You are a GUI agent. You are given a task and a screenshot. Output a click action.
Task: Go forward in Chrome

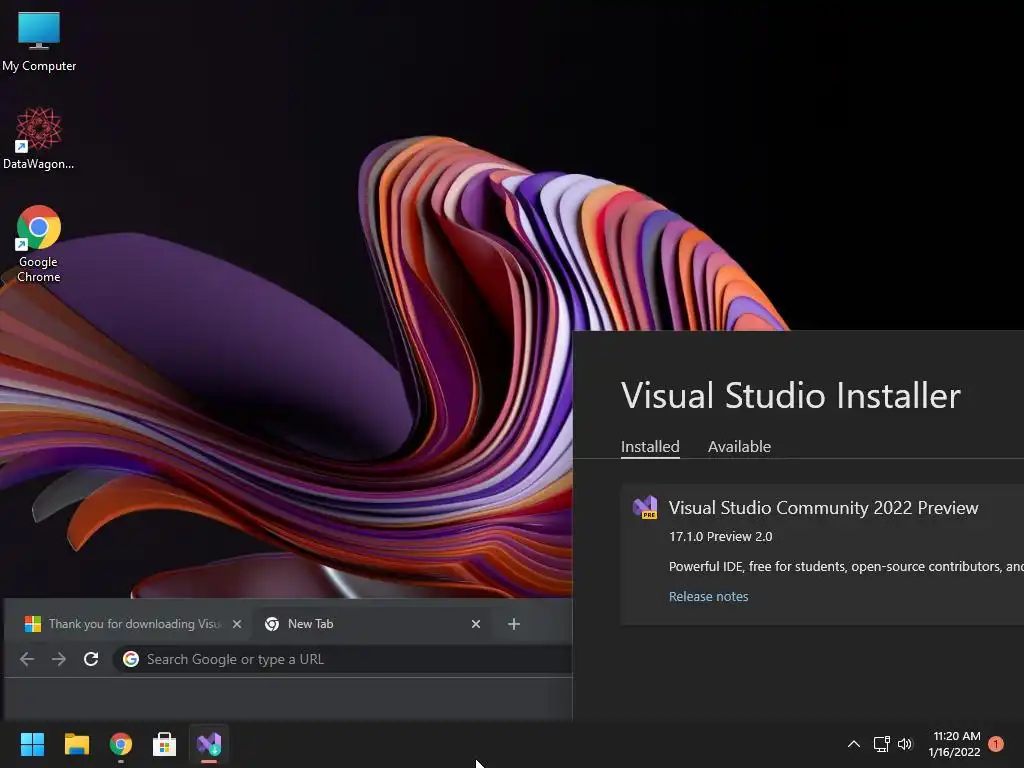59,659
